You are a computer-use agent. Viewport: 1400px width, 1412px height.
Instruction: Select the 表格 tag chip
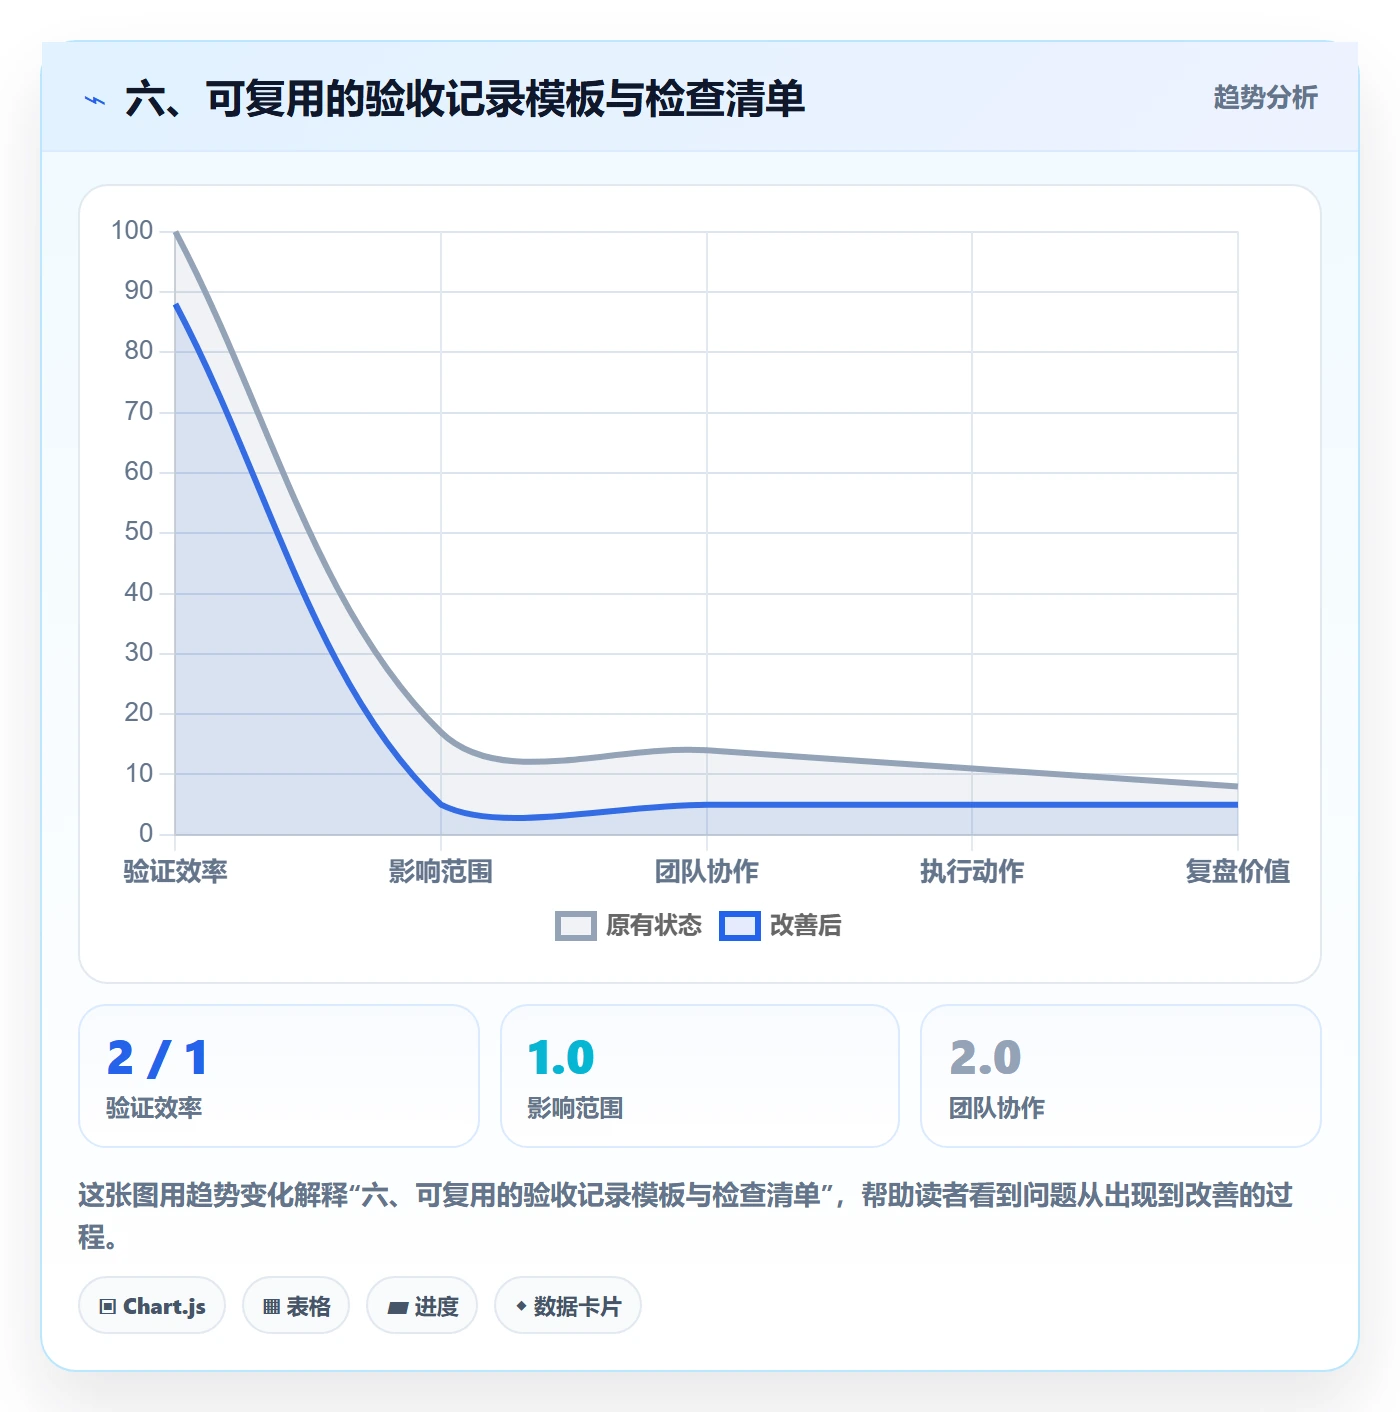coord(296,1305)
